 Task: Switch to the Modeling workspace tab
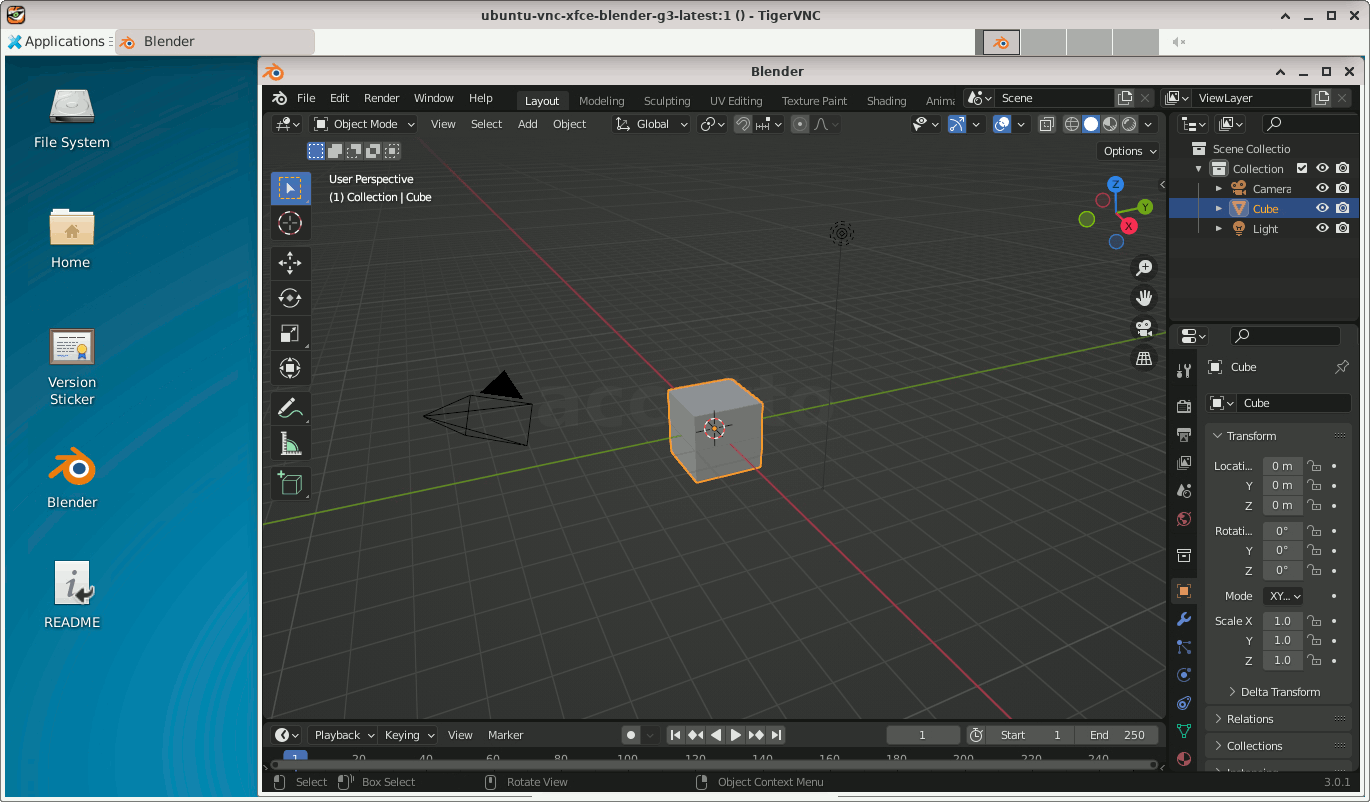click(x=601, y=101)
